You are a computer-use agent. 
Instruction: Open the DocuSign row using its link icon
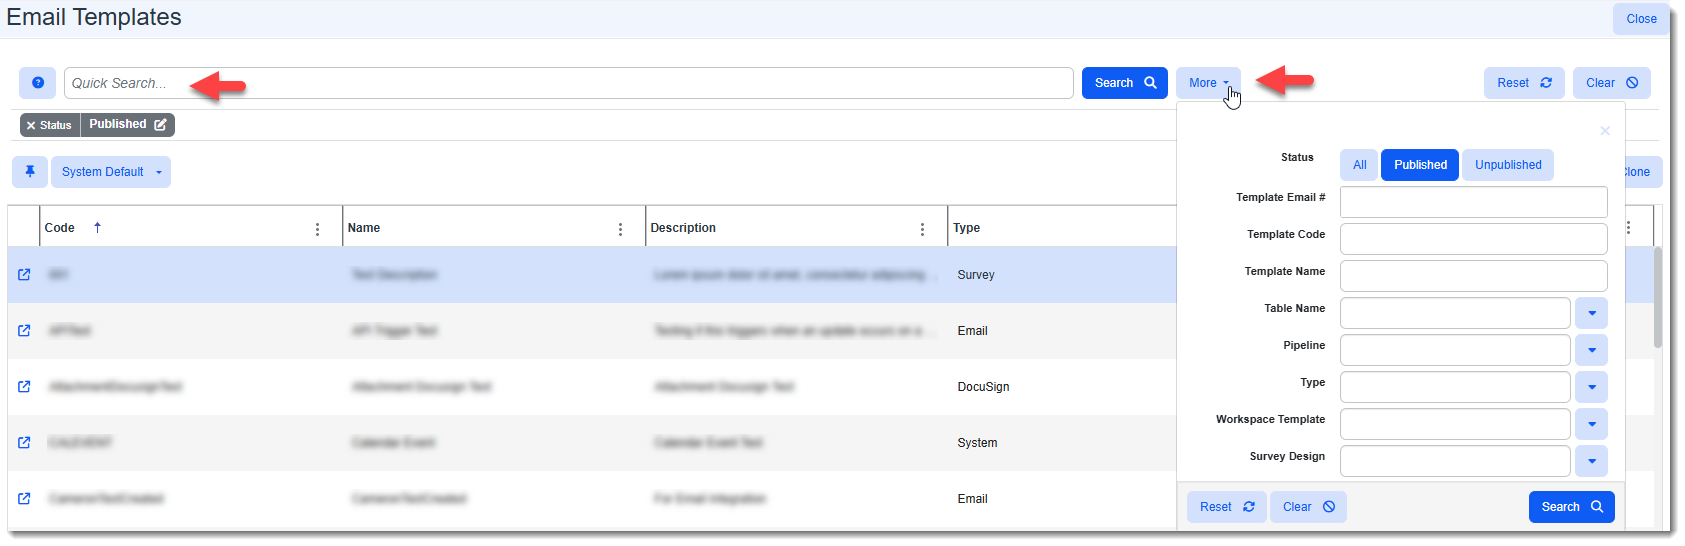(x=24, y=386)
